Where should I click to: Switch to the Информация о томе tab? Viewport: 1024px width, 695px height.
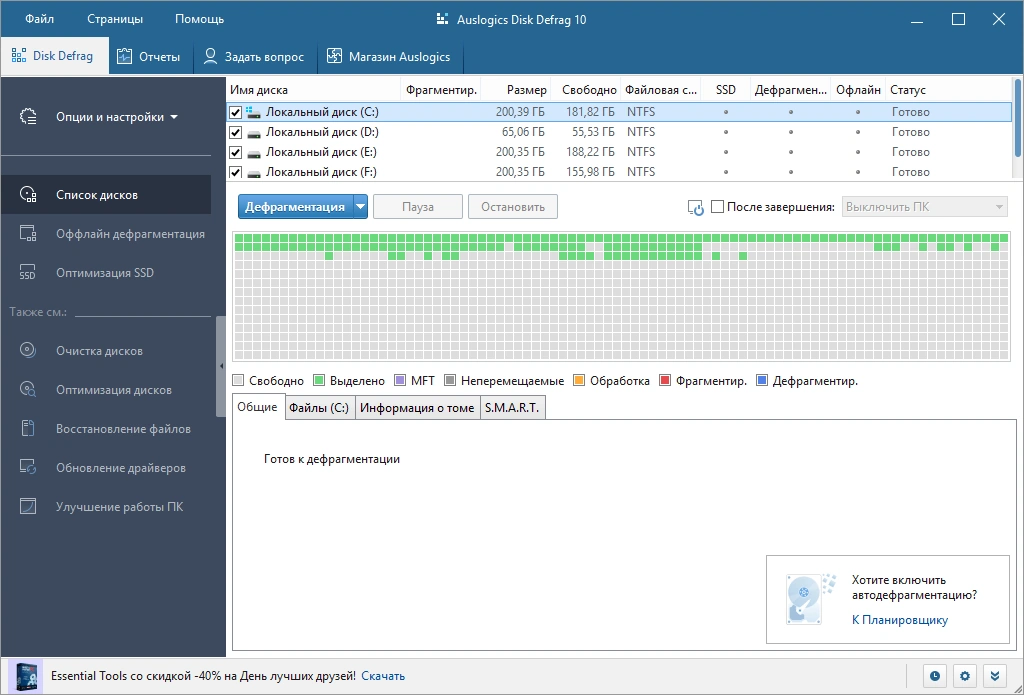417,408
